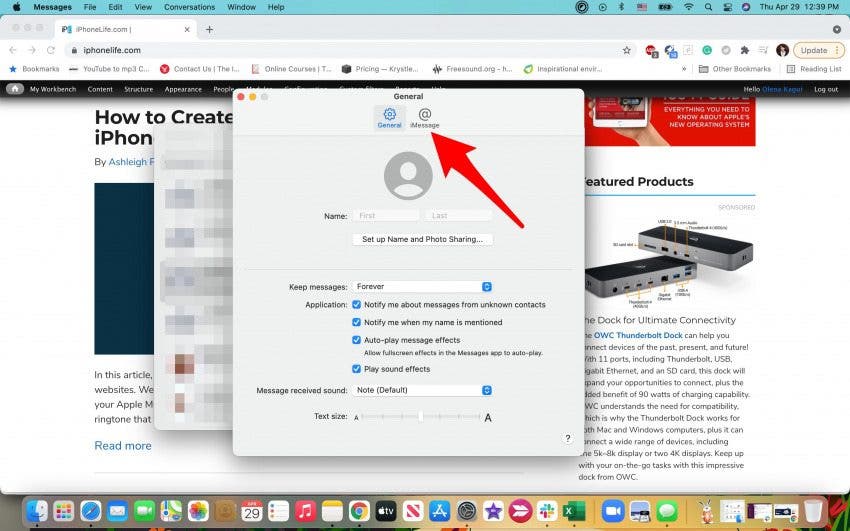Open the Apple menu
This screenshot has width=850, height=531.
coord(16,7)
